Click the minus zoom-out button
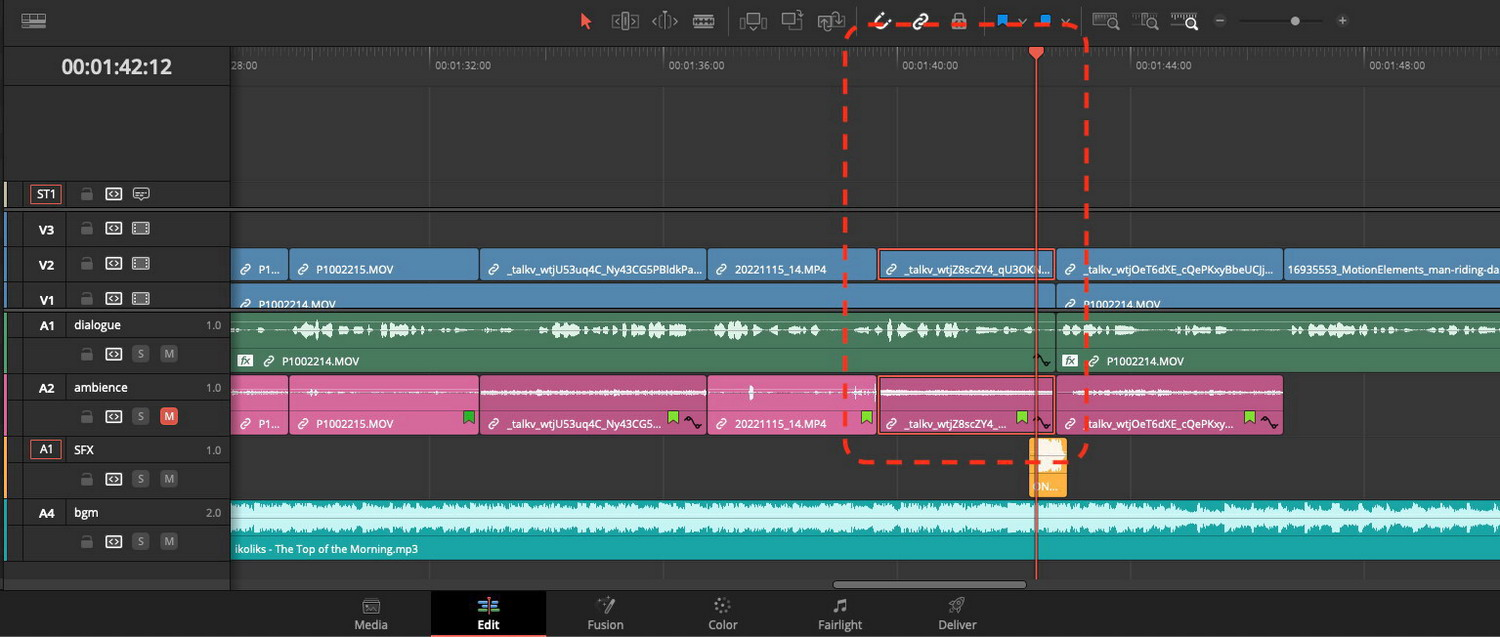 (x=1220, y=21)
